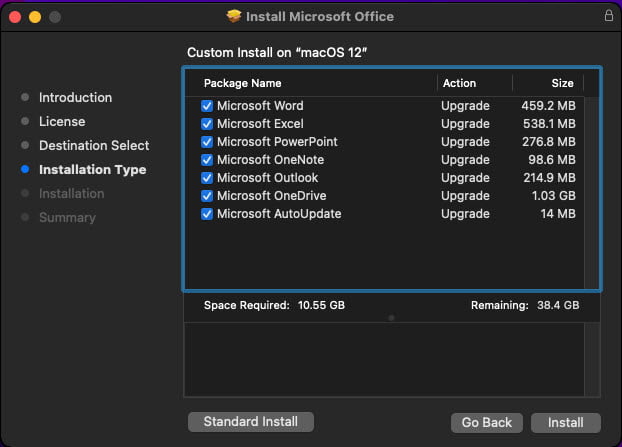This screenshot has height=447, width=622.
Task: Select the Microsoft OneNote row label
Action: tap(270, 160)
